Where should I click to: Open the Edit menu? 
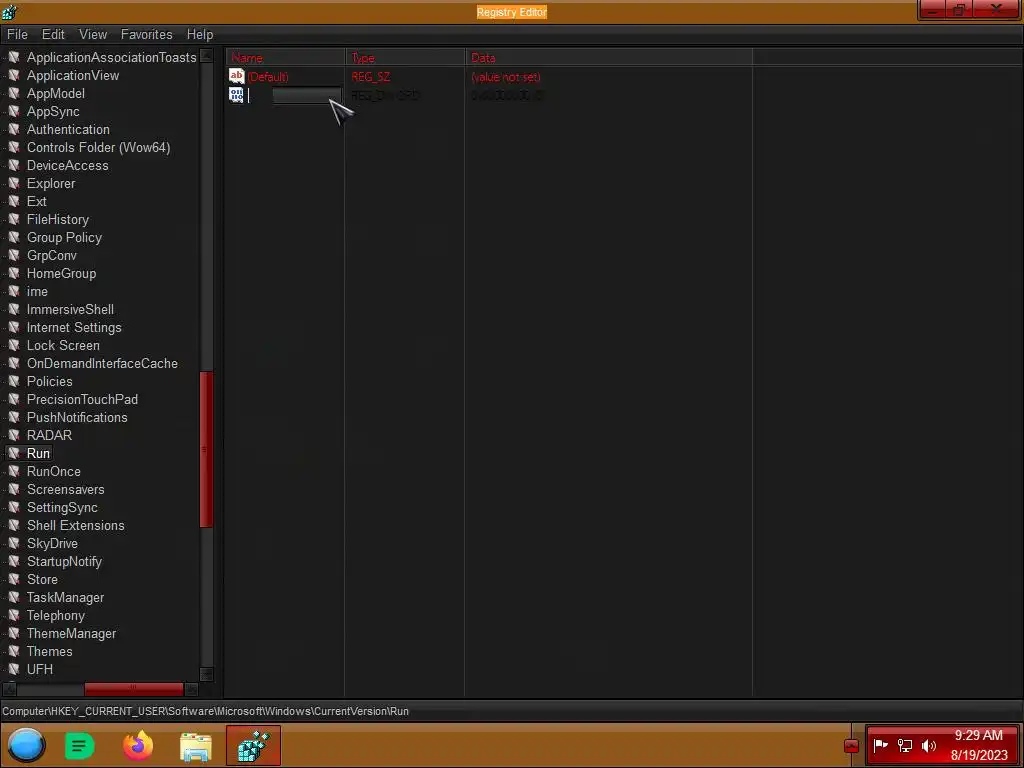coord(53,35)
